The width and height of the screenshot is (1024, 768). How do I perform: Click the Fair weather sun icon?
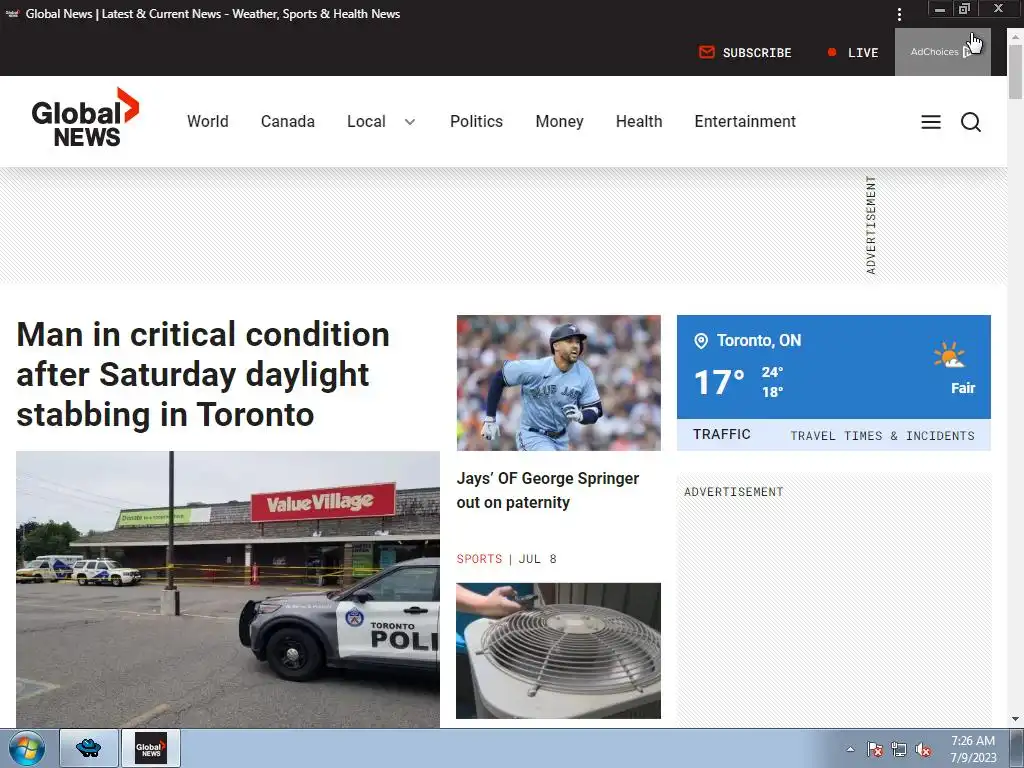950,356
